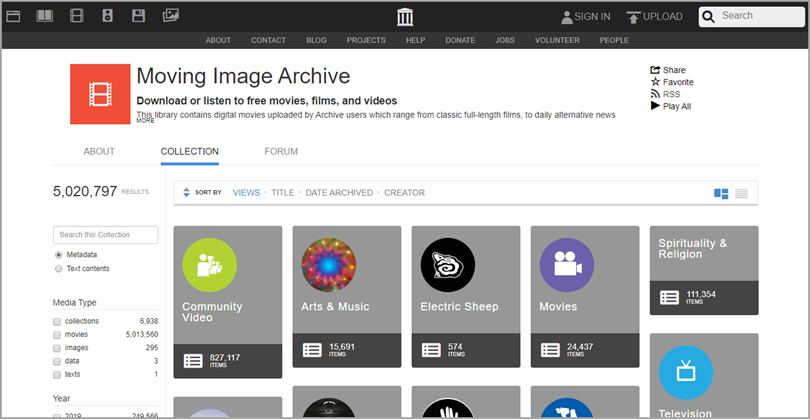This screenshot has width=810, height=420.
Task: Open the COLLECTION tab
Action: [x=190, y=151]
